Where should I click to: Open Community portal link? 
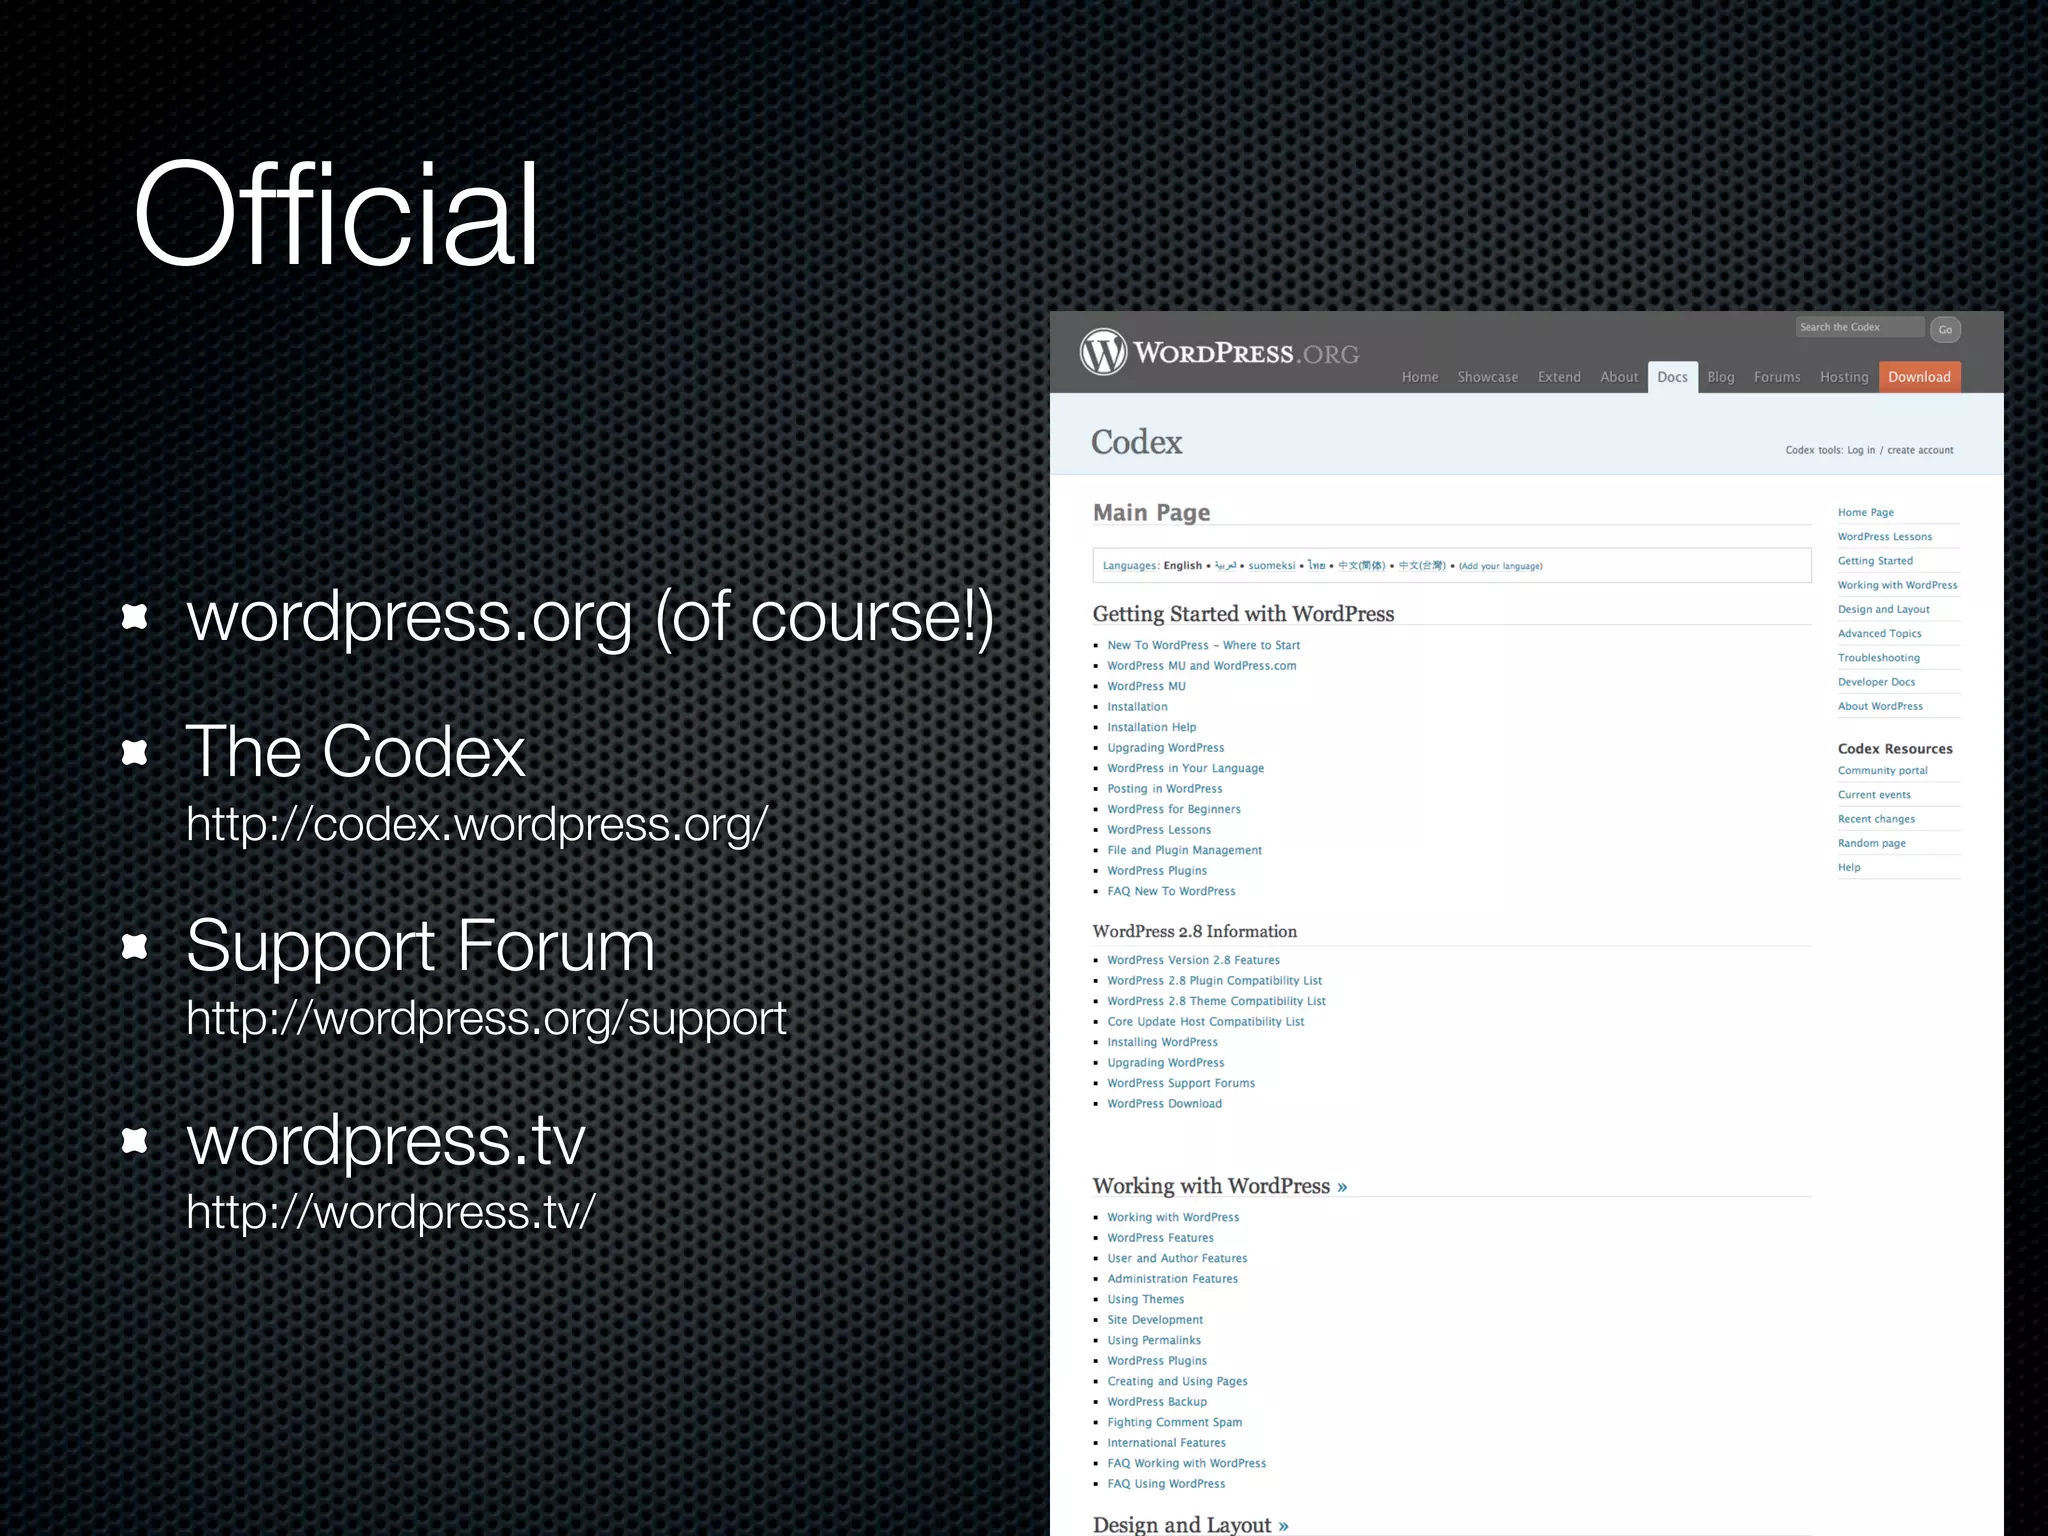1882,771
